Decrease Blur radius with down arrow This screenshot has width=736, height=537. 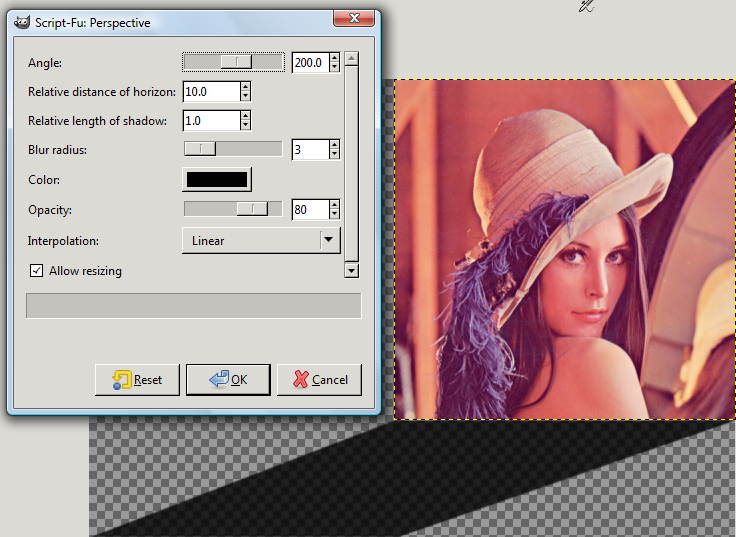pos(334,155)
